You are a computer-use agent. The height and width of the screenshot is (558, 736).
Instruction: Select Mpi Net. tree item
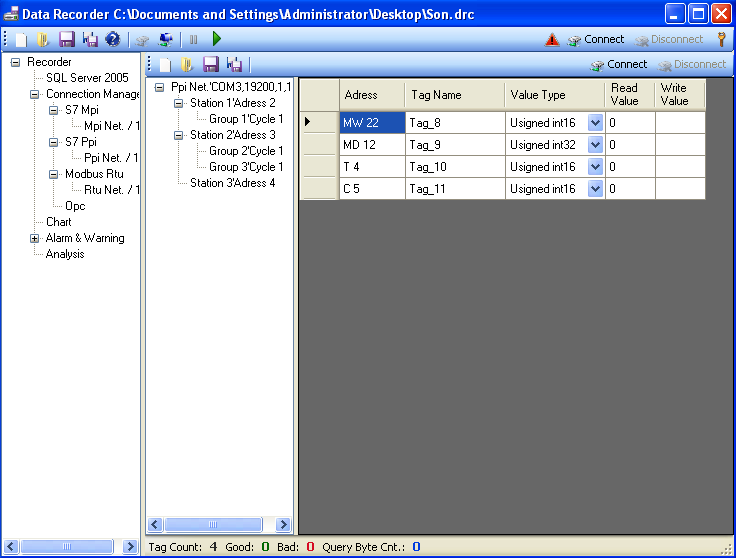coord(111,126)
